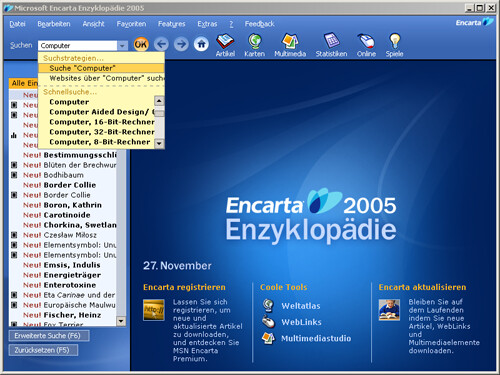The image size is (500, 375).
Task: Open the Multimediastudio link
Action: coord(316,338)
